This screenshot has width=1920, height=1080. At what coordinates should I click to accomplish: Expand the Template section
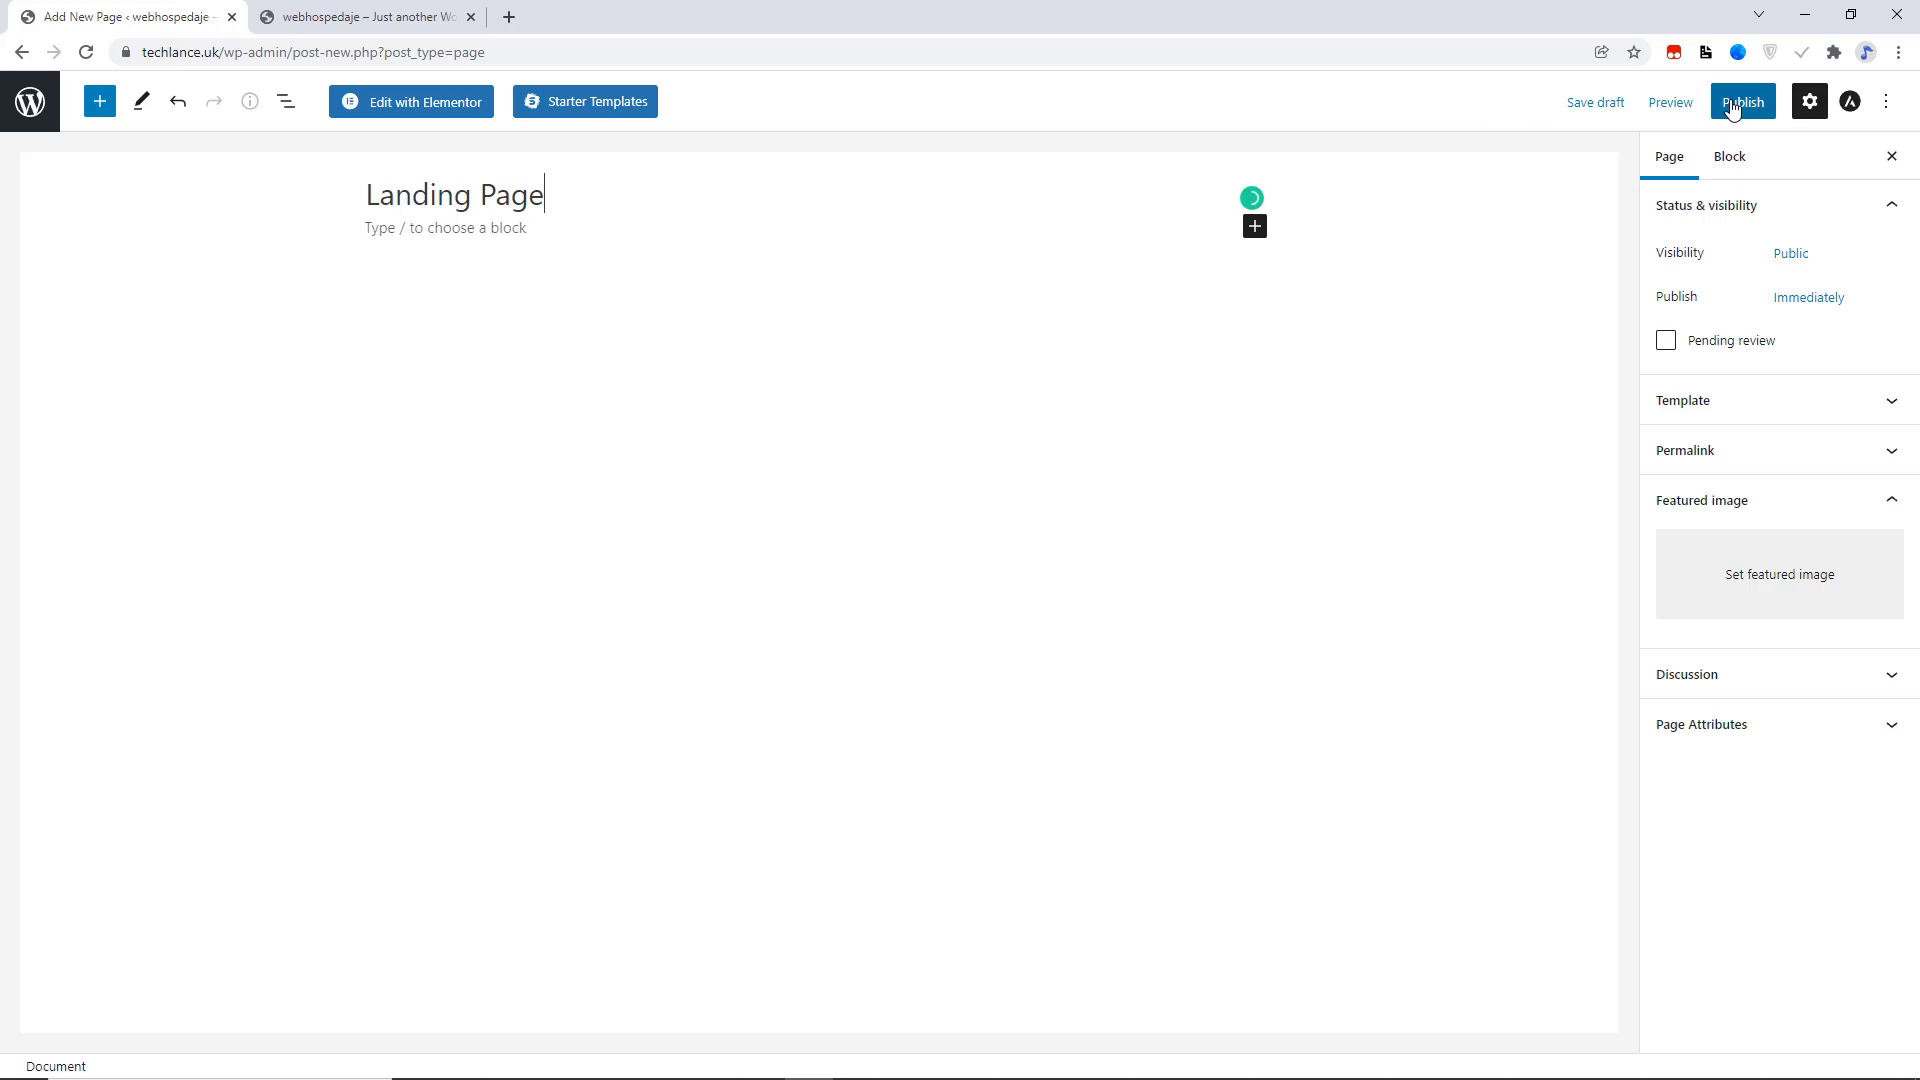tap(1779, 400)
